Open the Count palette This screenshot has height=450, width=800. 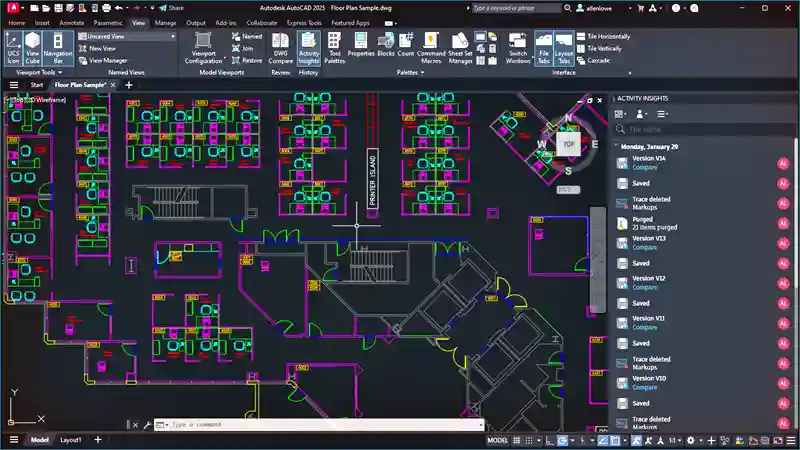point(406,44)
